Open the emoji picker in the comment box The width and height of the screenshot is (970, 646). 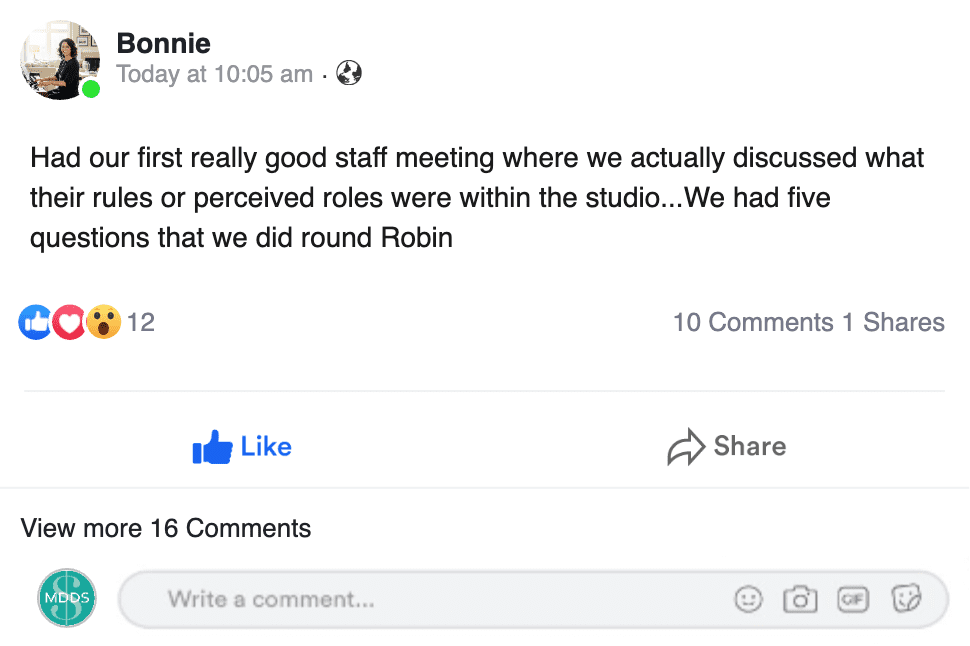point(749,599)
